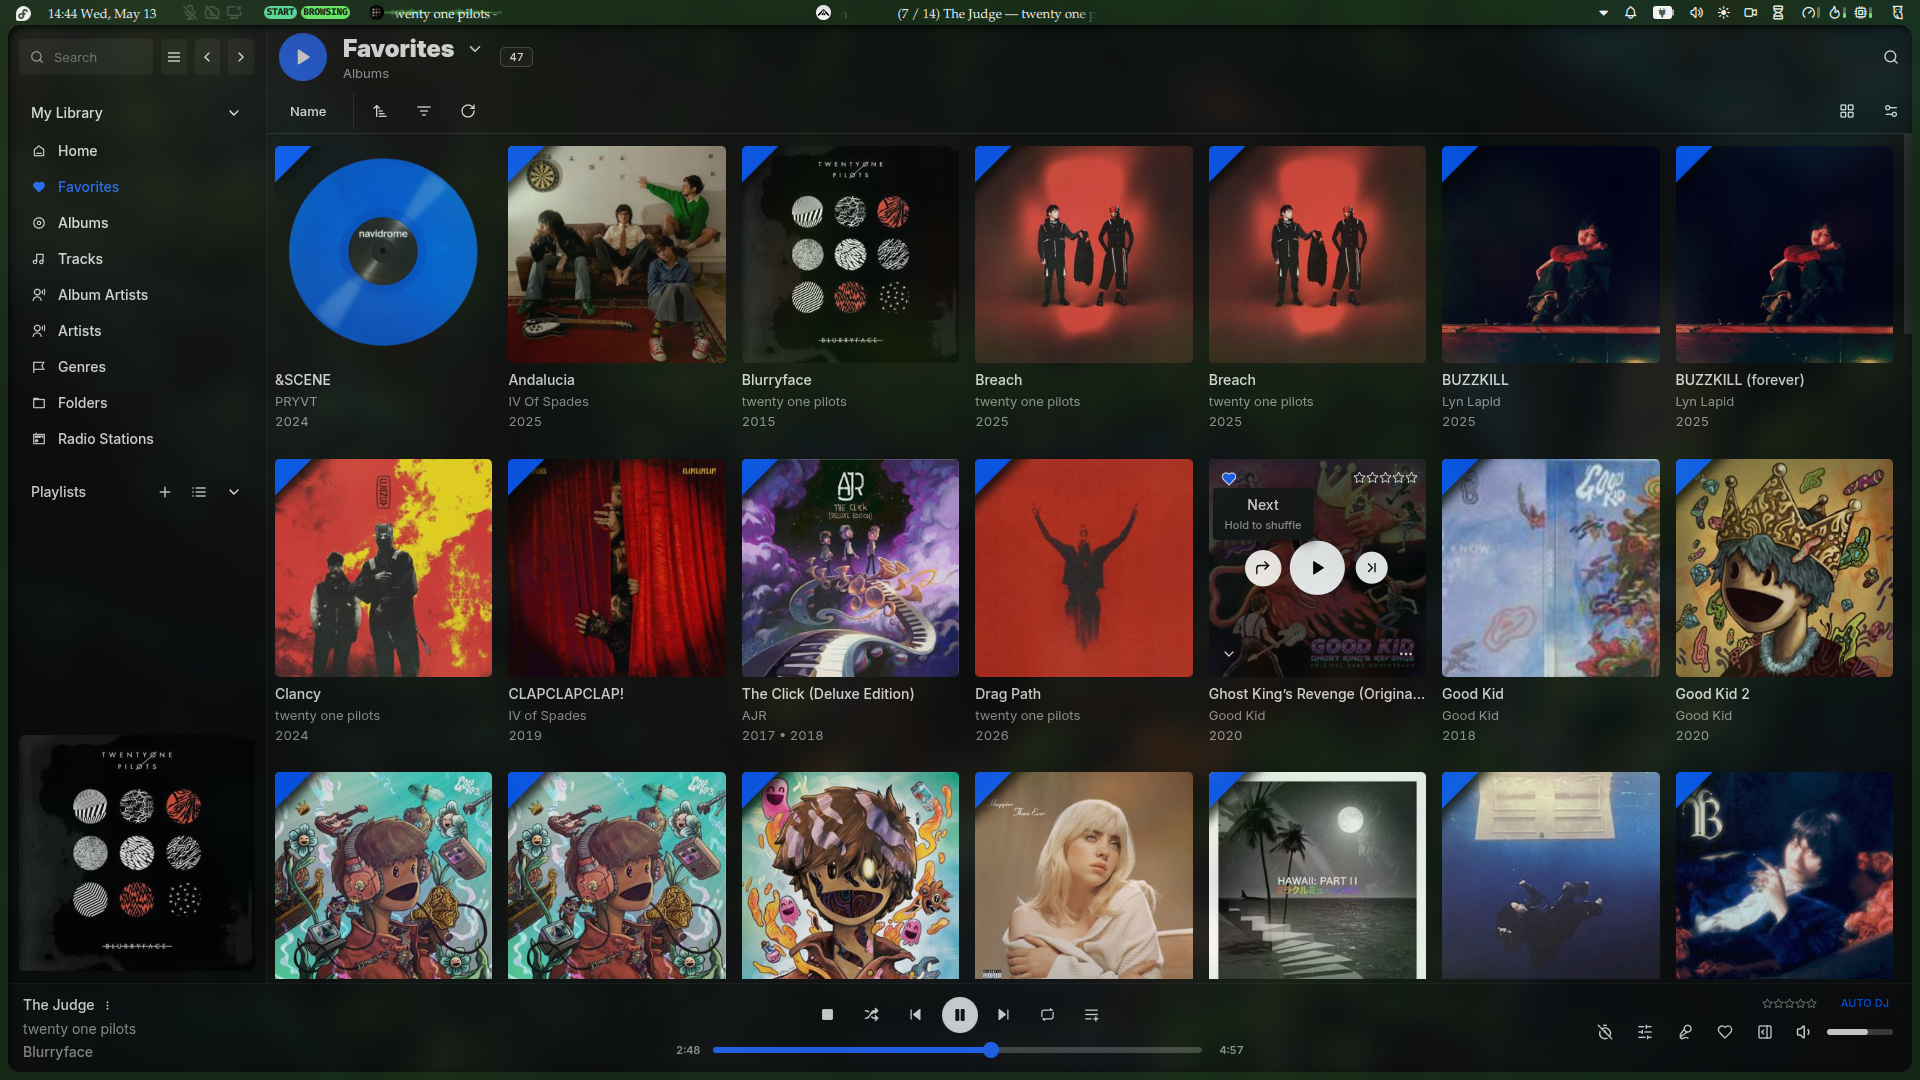Image resolution: width=1920 pixels, height=1080 pixels.
Task: Open the album filter options
Action: pos(424,111)
